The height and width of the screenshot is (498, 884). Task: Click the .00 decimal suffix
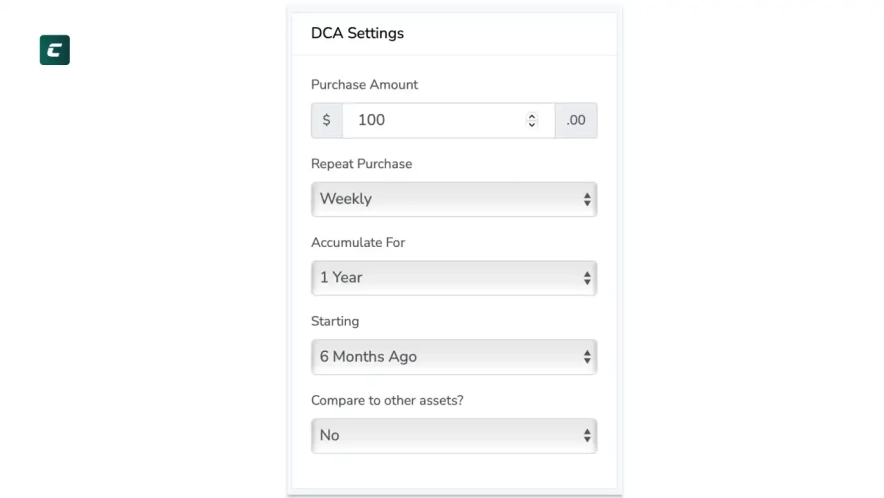[x=576, y=120]
